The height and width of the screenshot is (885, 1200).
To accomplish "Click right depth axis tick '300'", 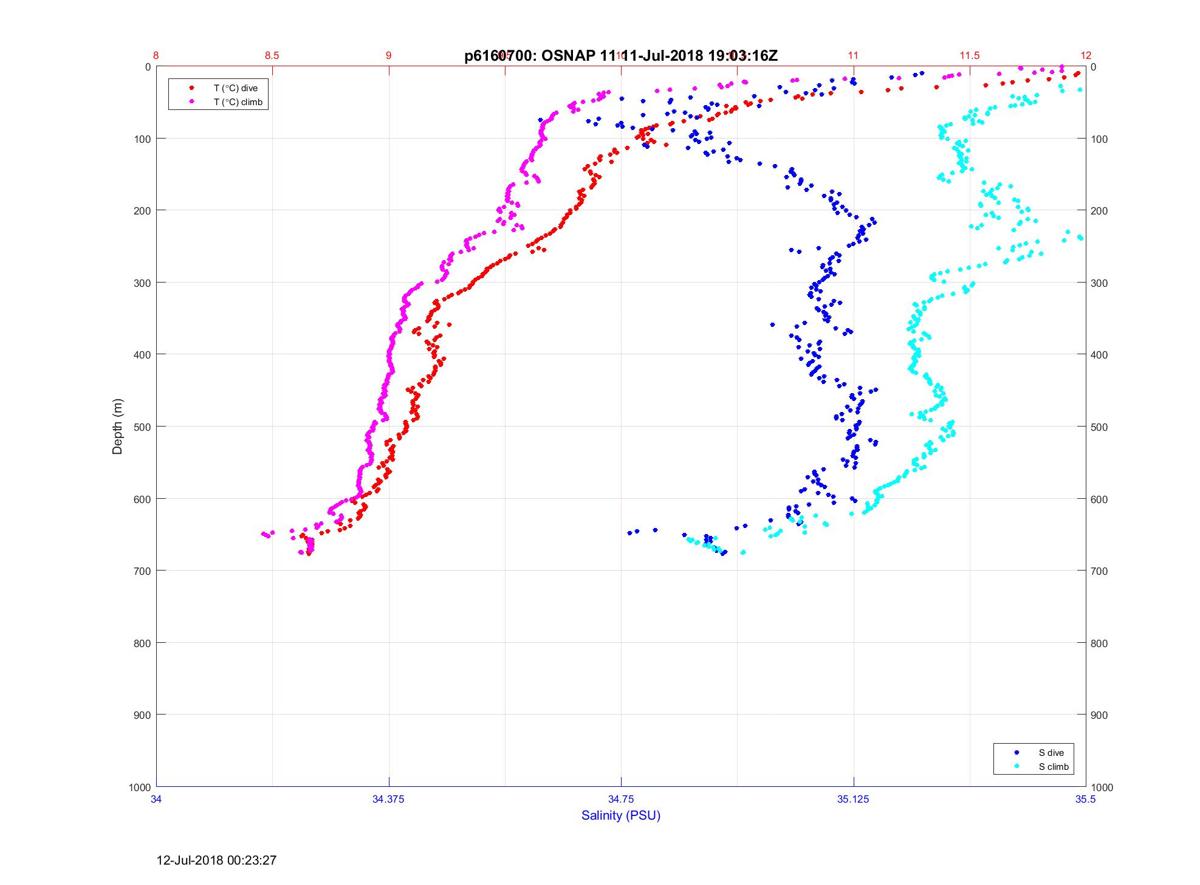I will [1101, 283].
